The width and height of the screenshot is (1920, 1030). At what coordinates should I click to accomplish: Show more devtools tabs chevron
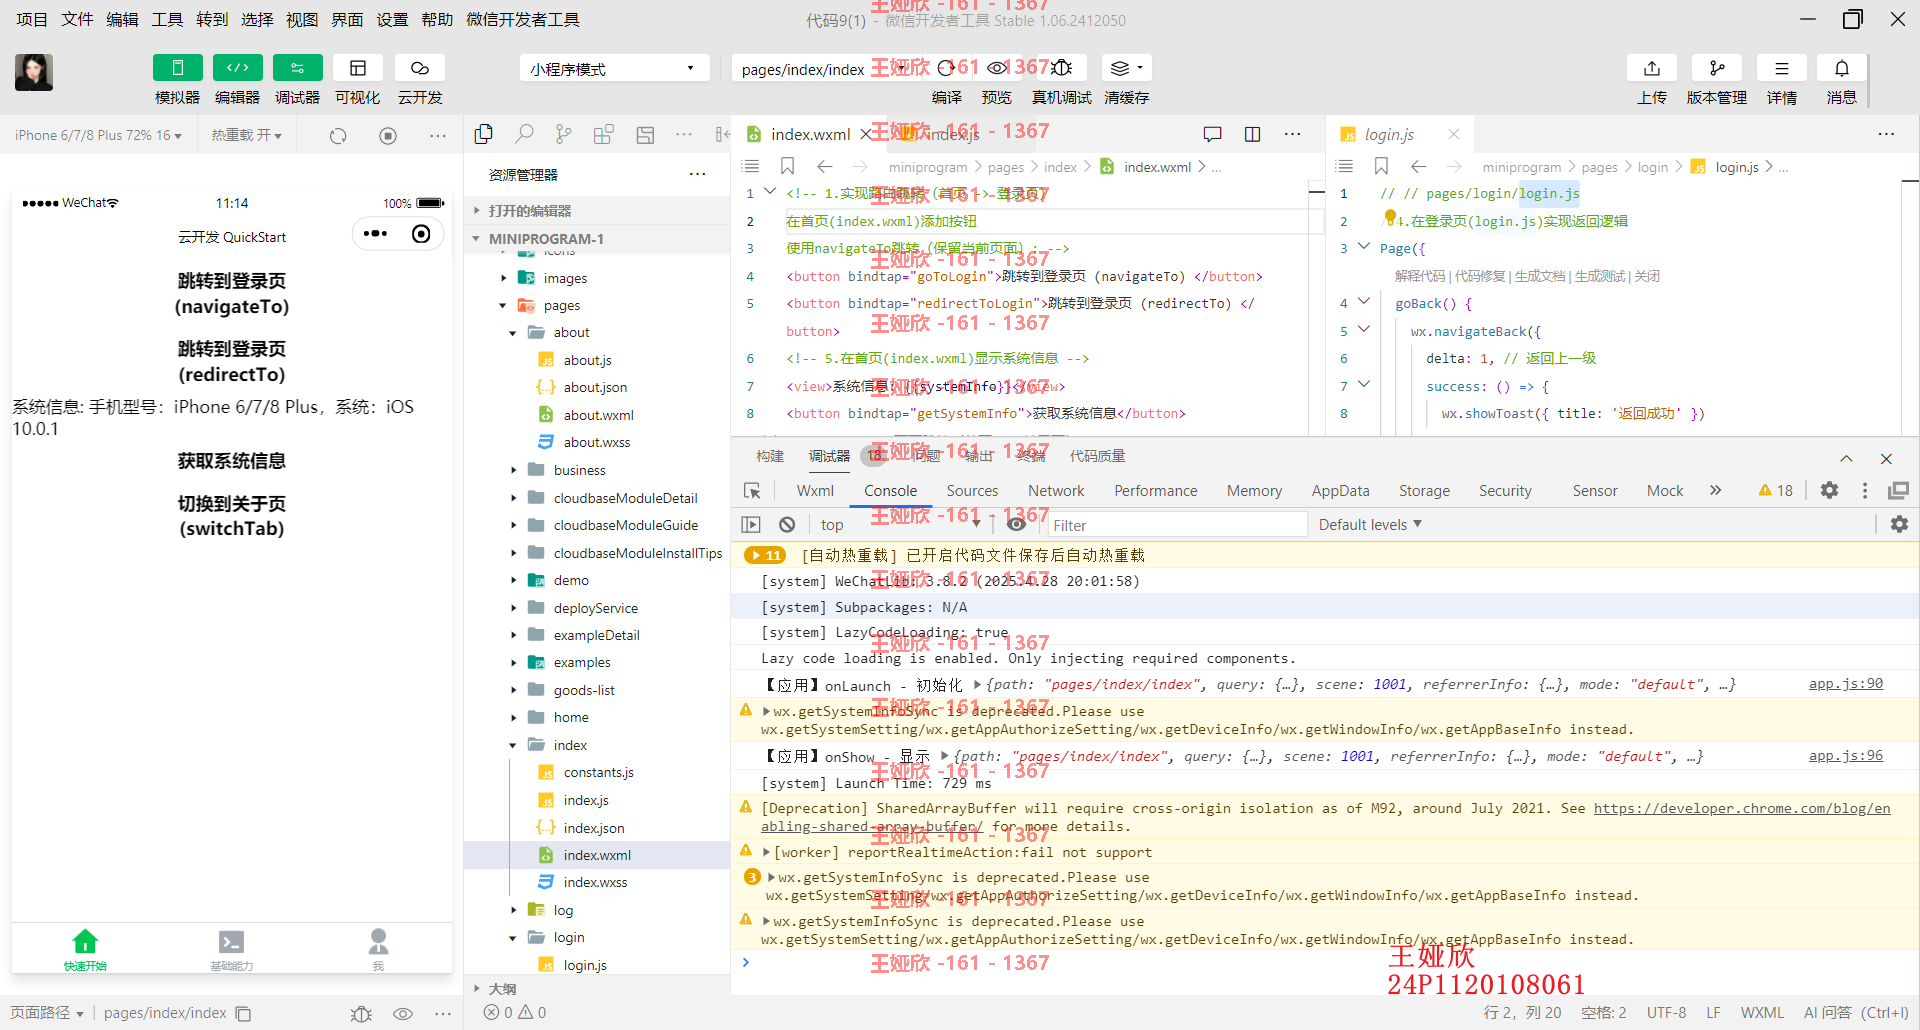[x=1716, y=490]
